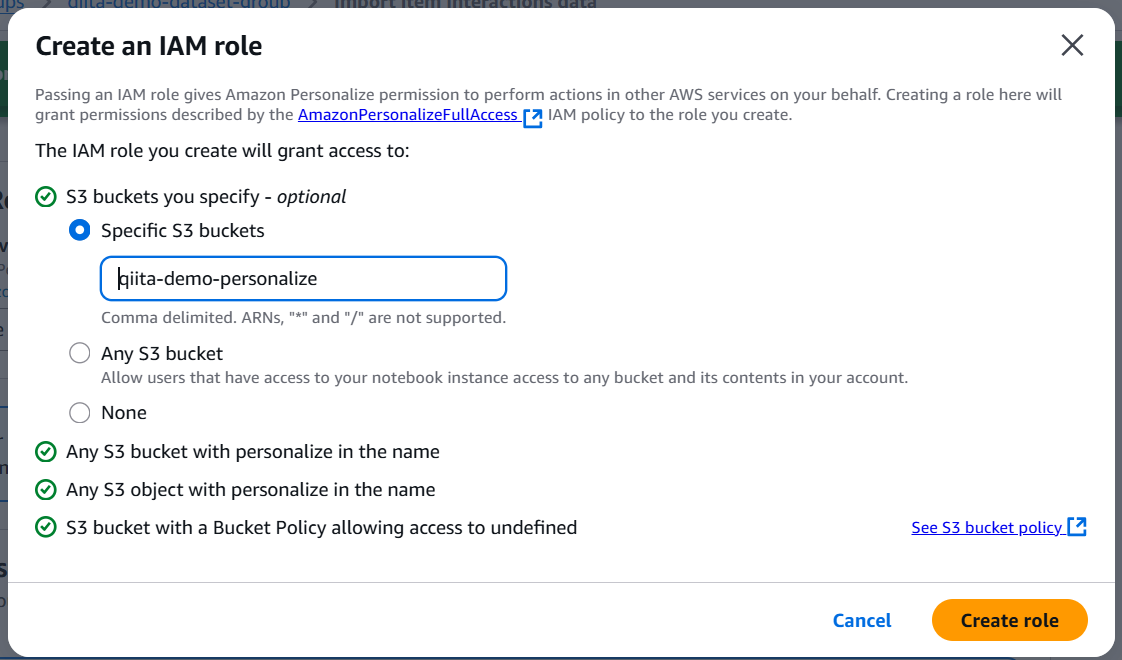The width and height of the screenshot is (1122, 660).
Task: Open the AmazonPersonalizeFullAccess policy link
Action: [408, 115]
